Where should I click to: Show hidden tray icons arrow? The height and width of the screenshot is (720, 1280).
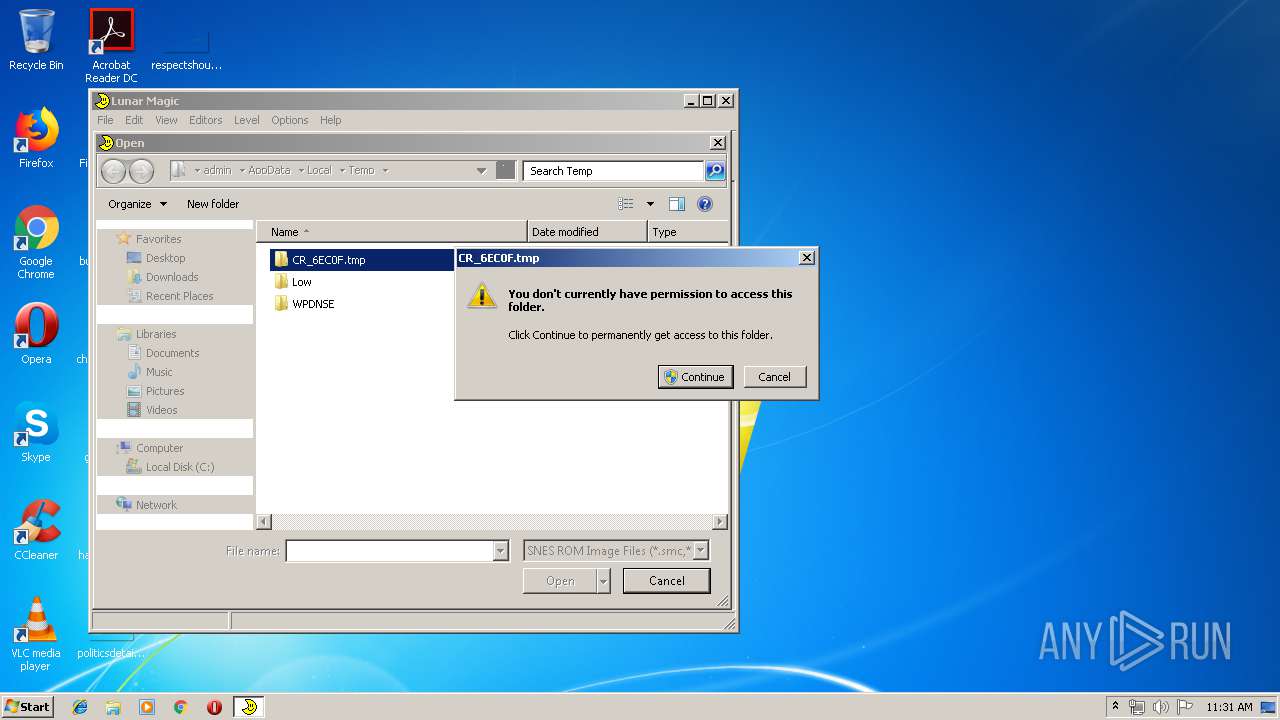coord(1116,707)
